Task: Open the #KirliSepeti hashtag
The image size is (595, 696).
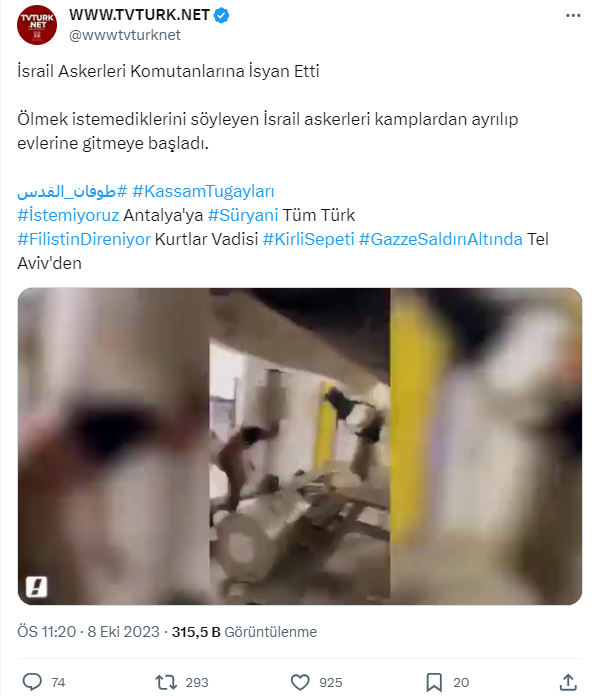Action: coord(309,239)
